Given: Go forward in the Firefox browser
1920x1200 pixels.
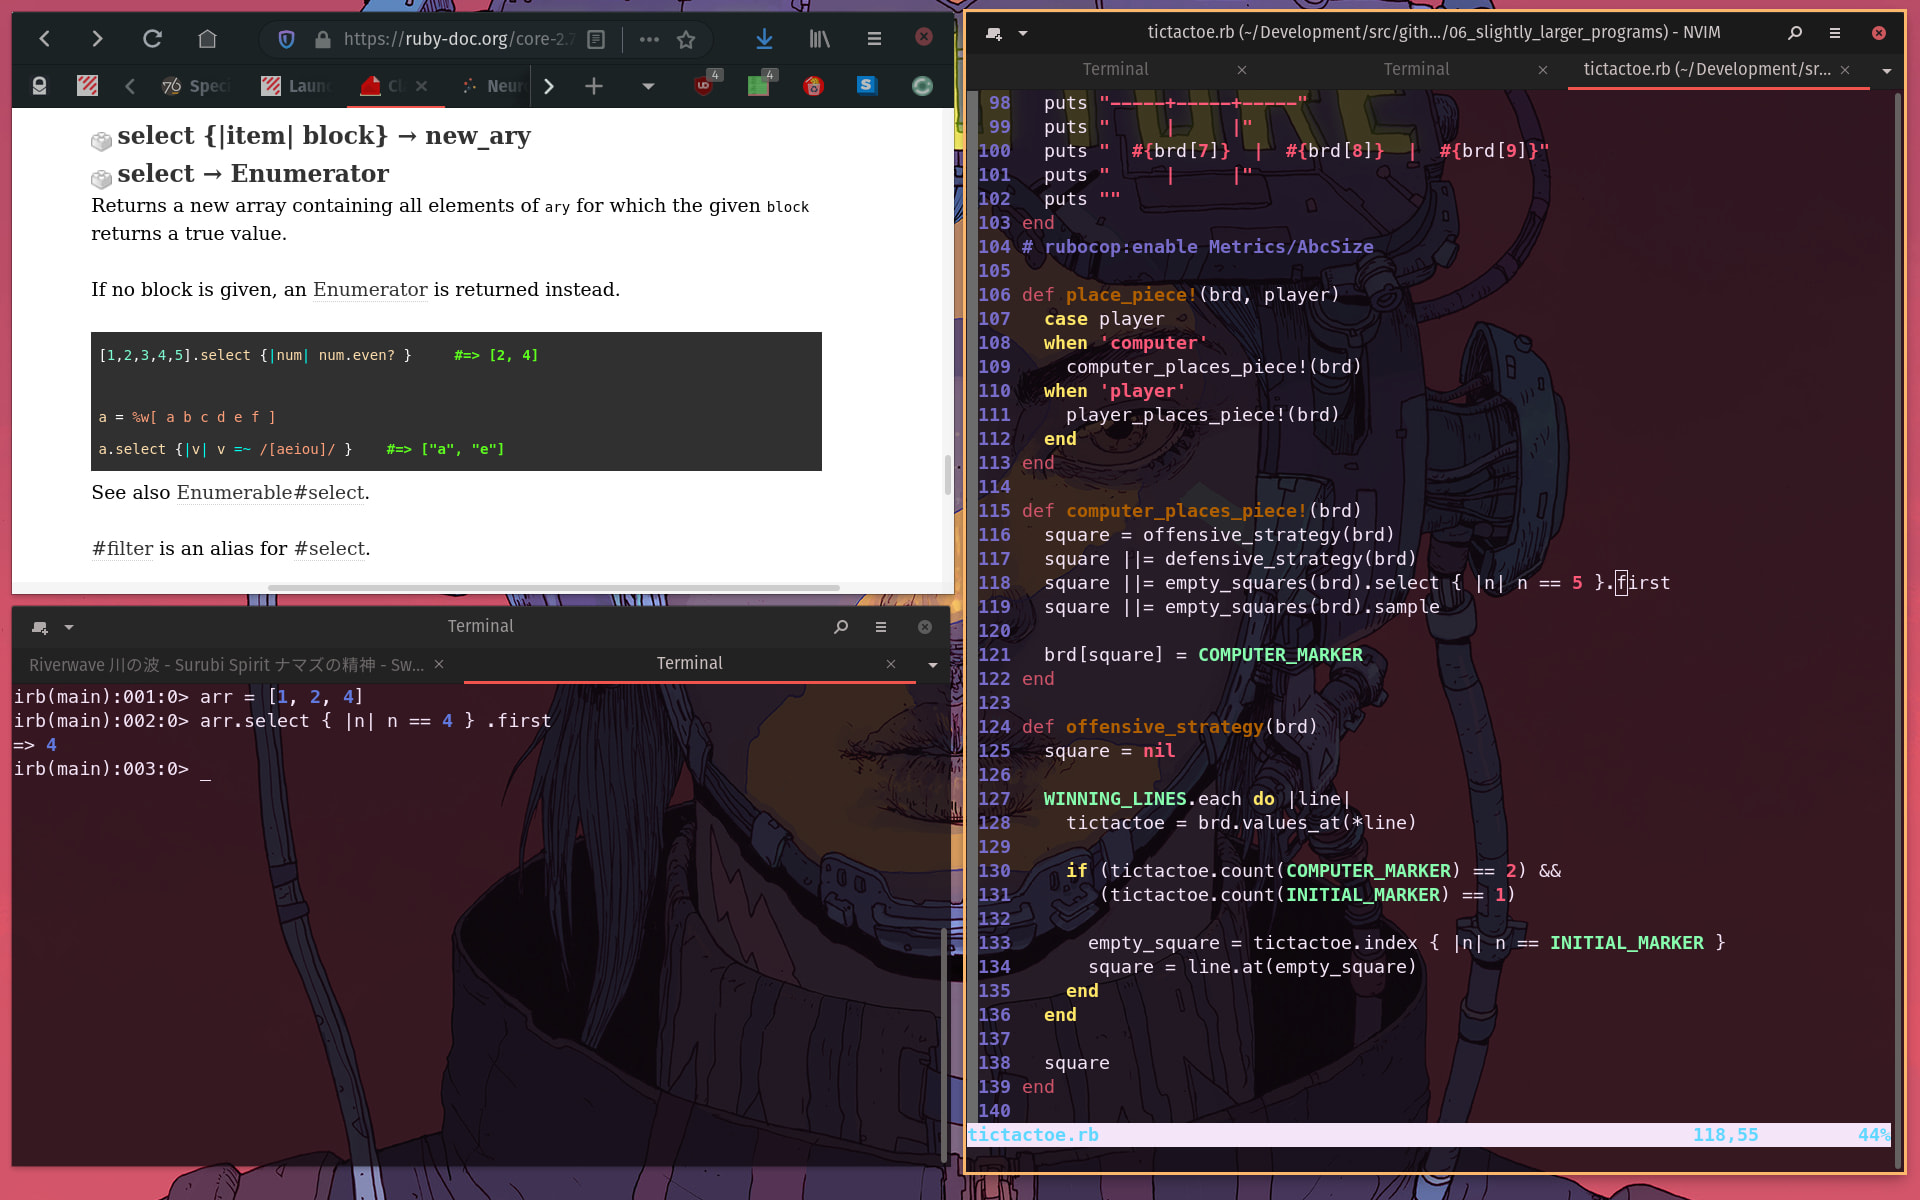Looking at the screenshot, I should pyautogui.click(x=97, y=39).
